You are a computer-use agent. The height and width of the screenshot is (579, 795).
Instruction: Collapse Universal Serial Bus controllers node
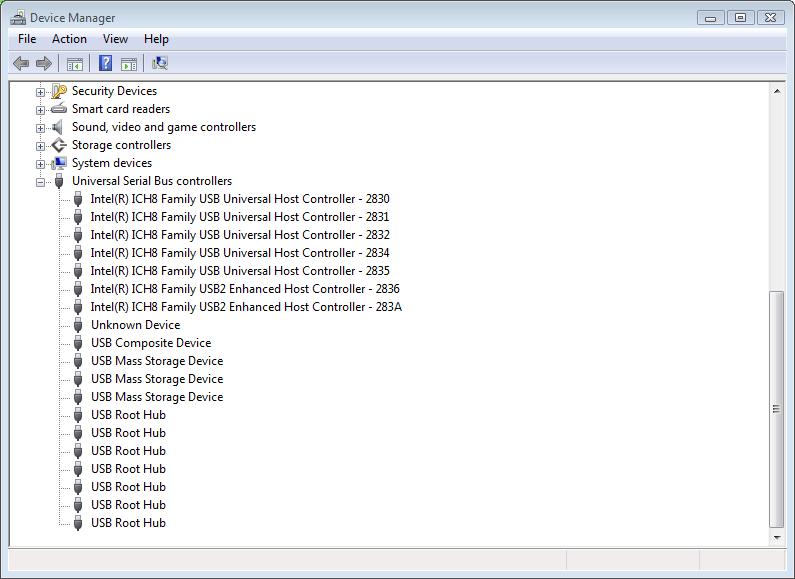(x=40, y=182)
